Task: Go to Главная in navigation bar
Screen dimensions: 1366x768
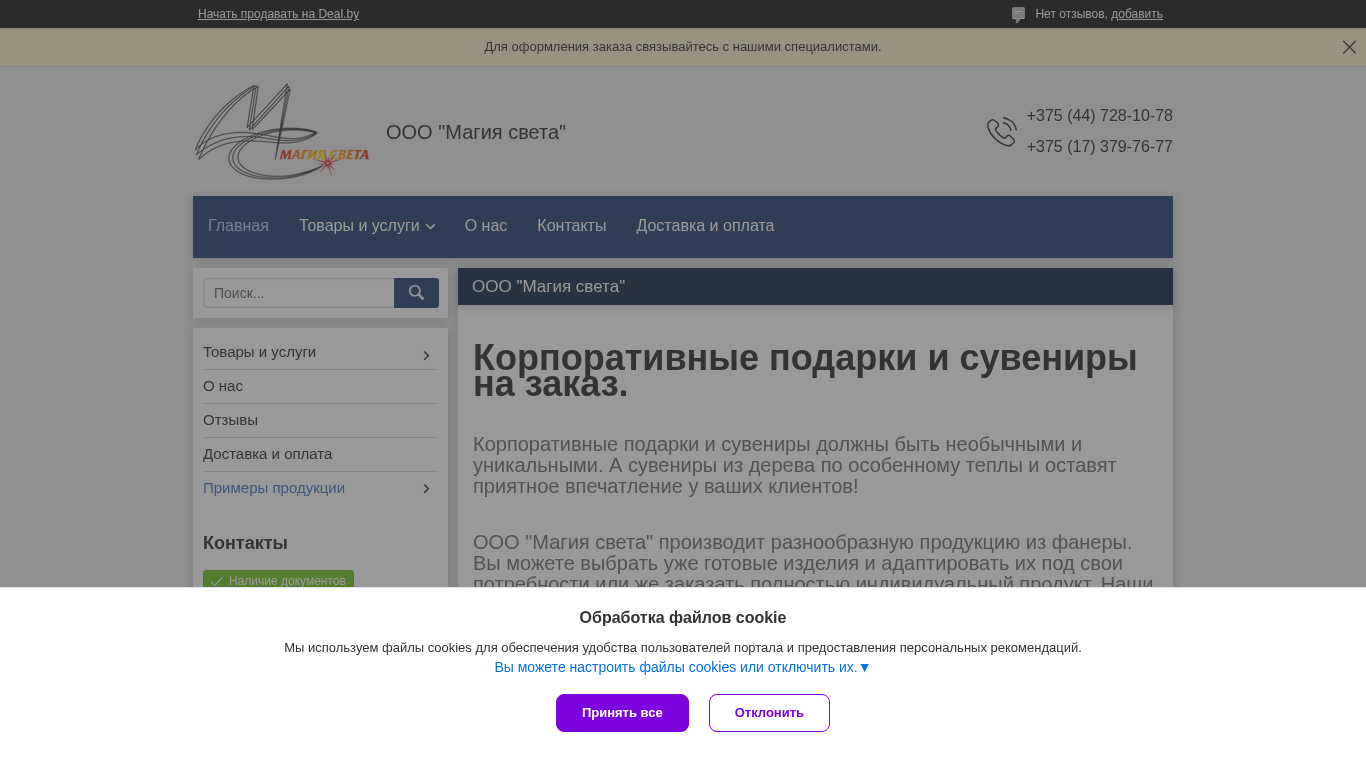Action: [238, 226]
